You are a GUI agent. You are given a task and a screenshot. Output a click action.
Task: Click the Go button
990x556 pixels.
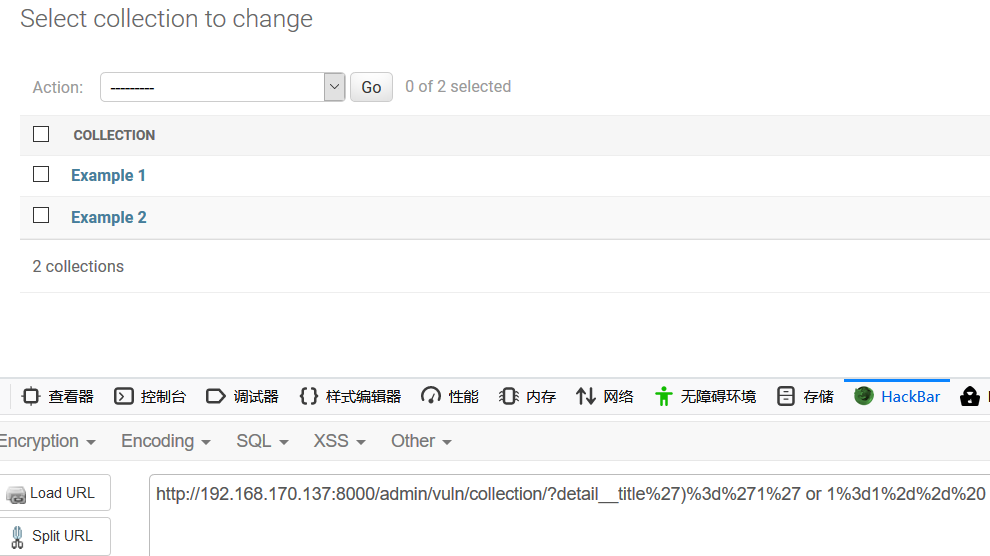[371, 87]
